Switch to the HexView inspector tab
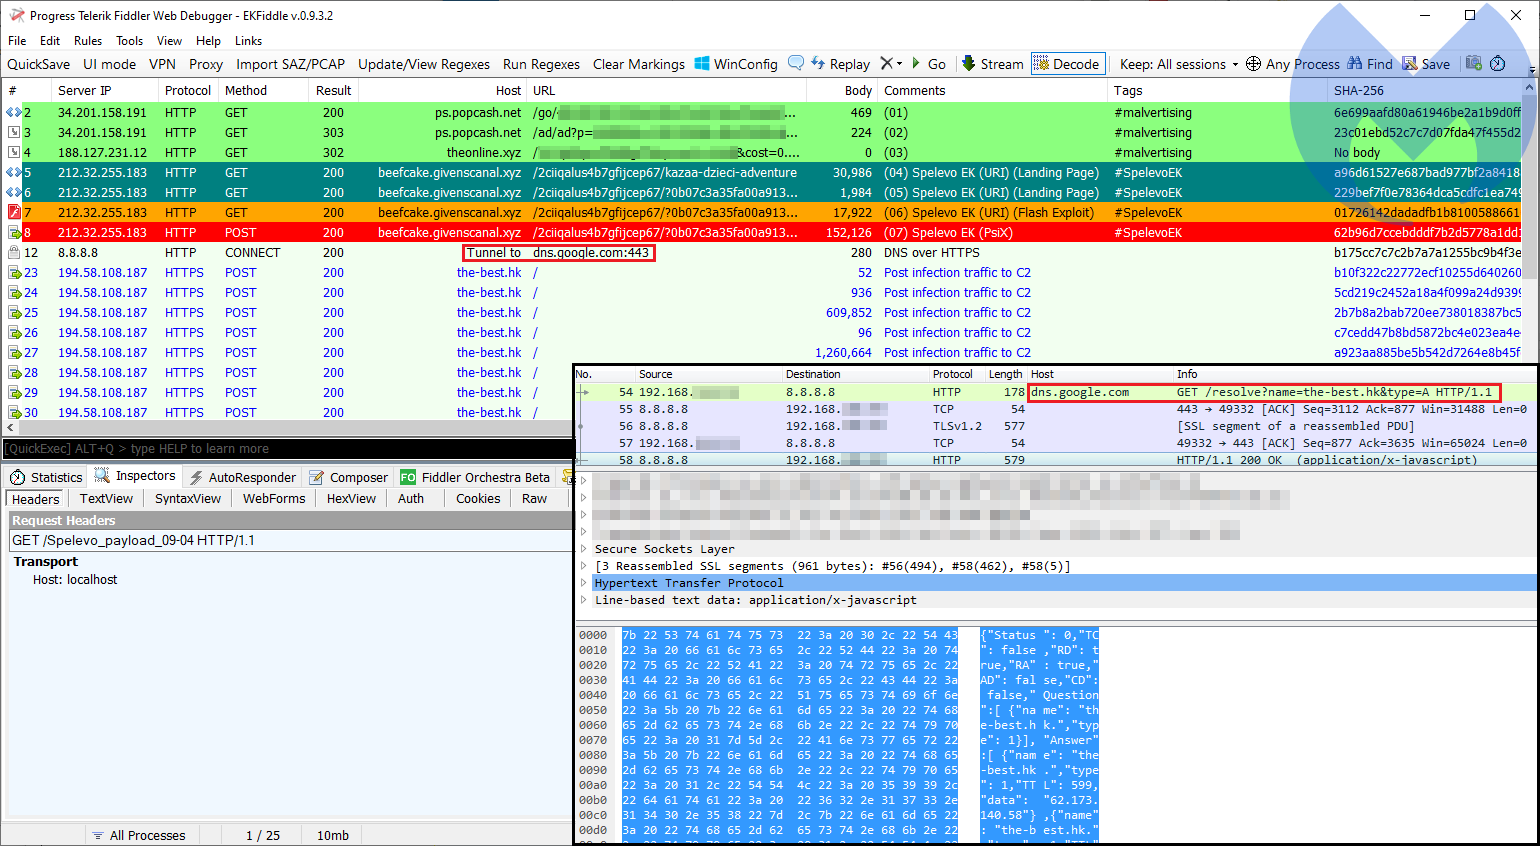Screen dimensions: 1540x846 (x=350, y=498)
